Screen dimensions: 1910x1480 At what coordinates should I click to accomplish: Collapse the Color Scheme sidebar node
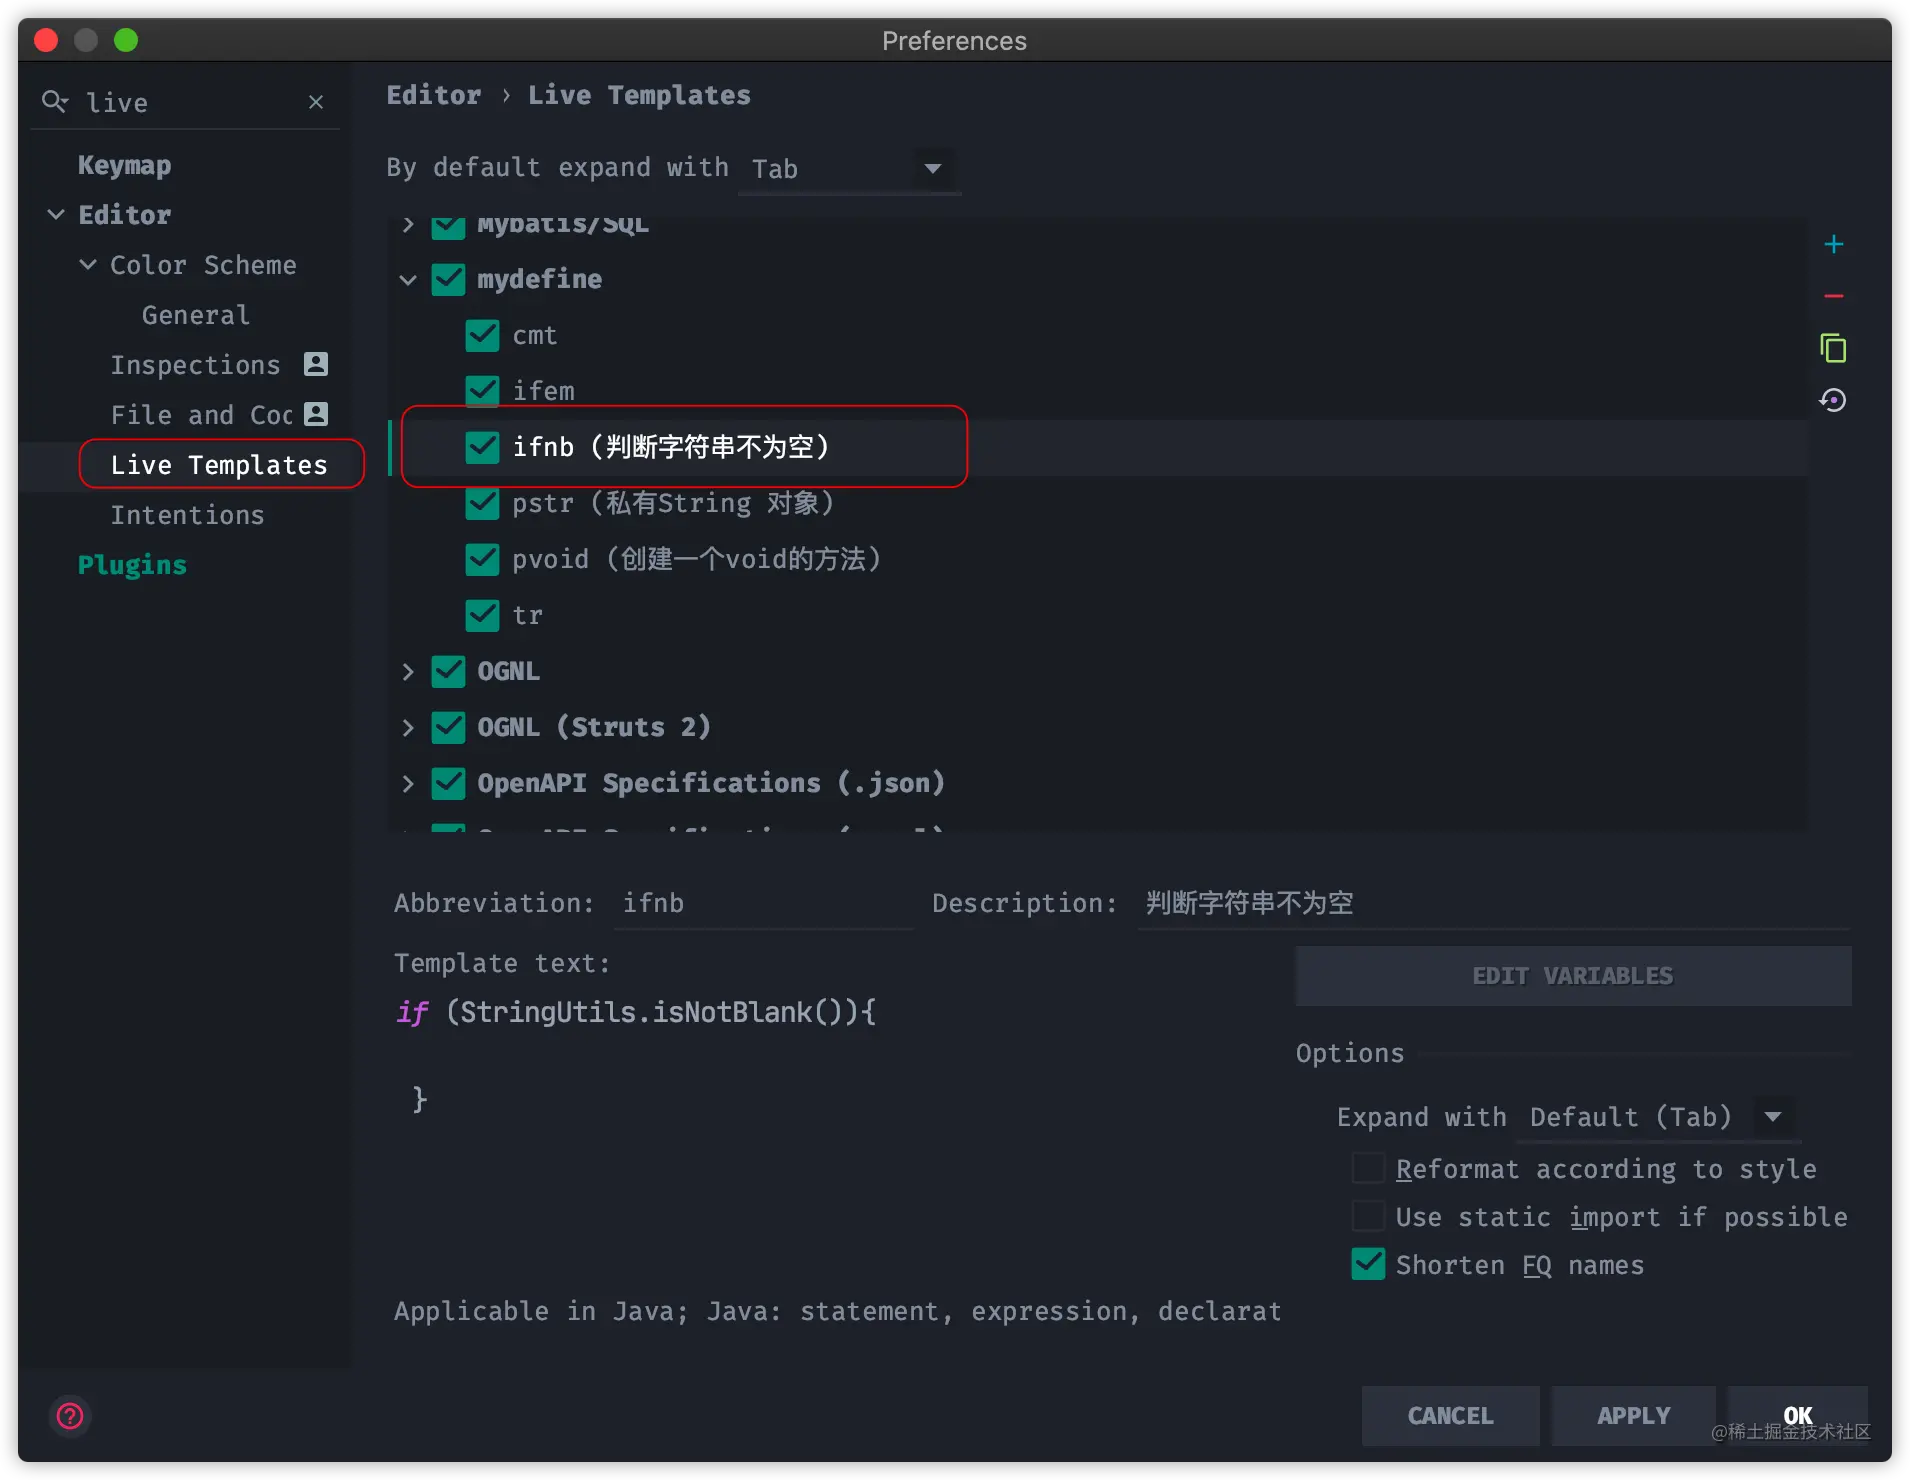point(88,265)
